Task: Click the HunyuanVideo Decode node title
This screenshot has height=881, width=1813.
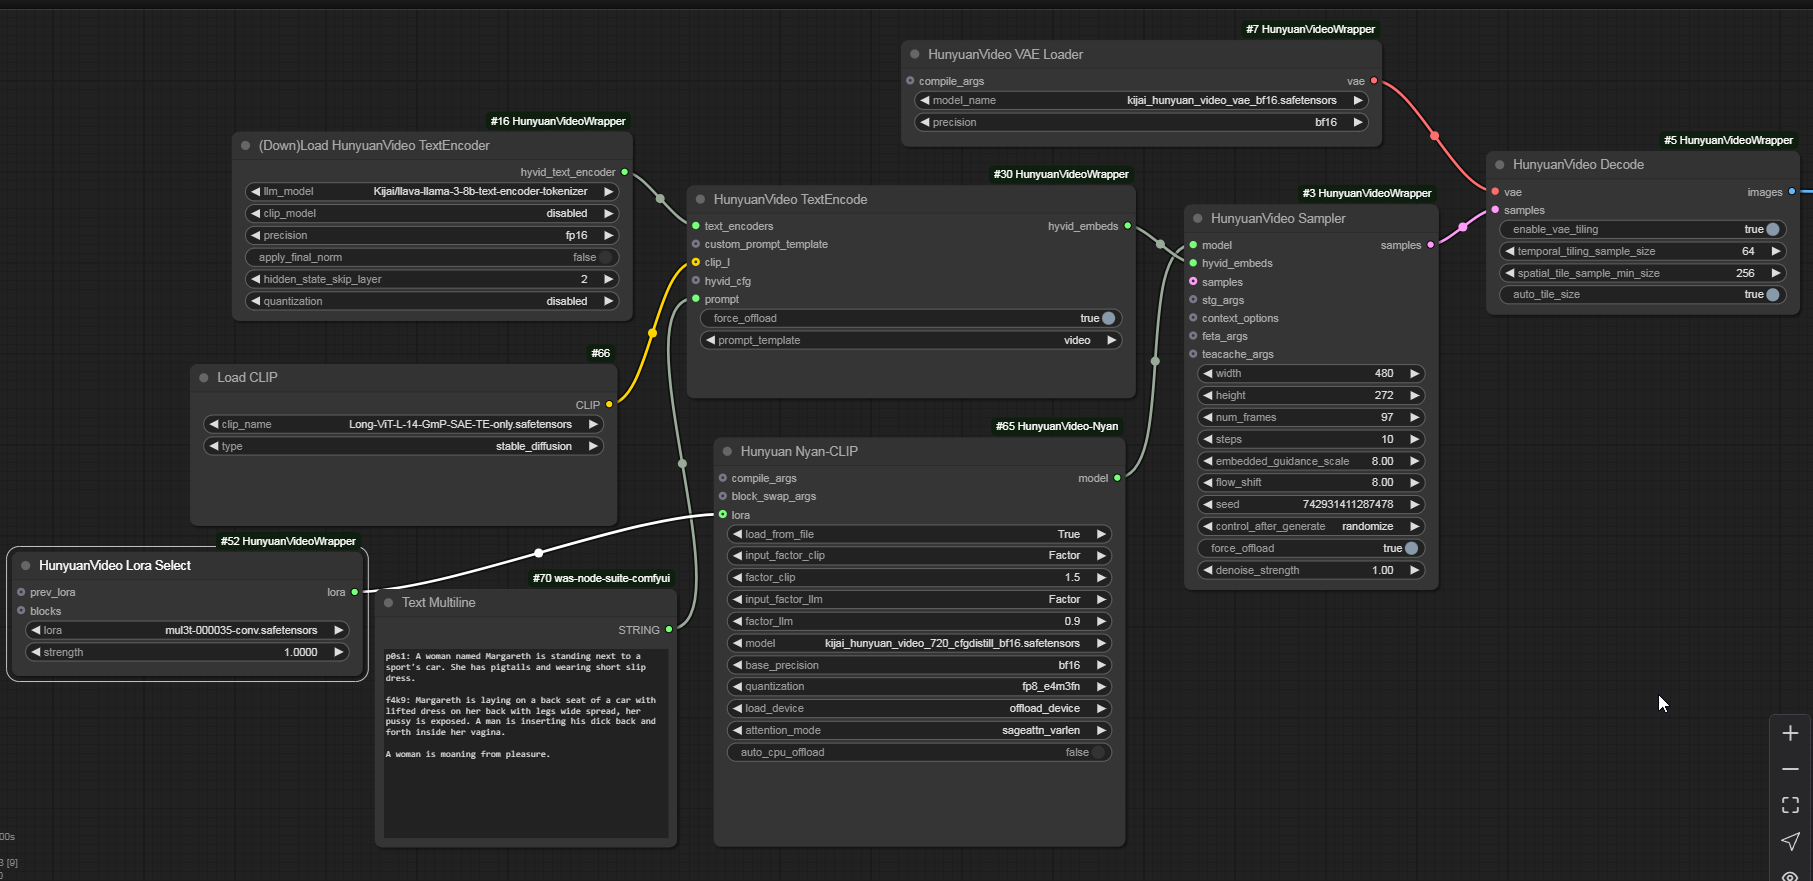Action: tap(1578, 165)
